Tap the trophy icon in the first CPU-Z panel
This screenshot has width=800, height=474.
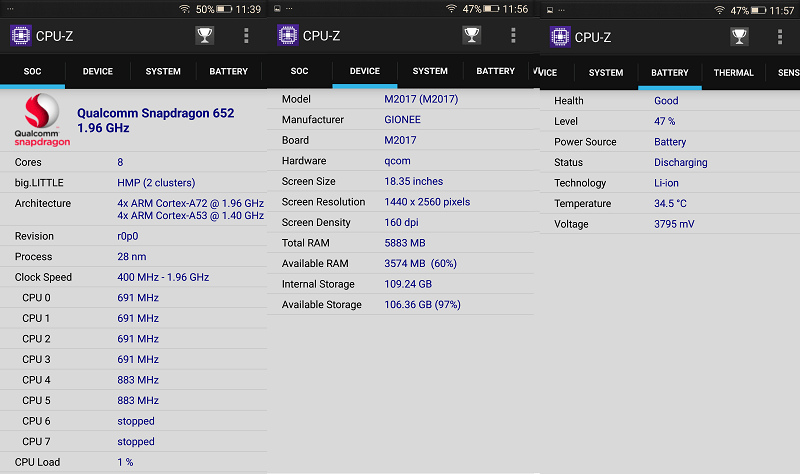[x=205, y=35]
